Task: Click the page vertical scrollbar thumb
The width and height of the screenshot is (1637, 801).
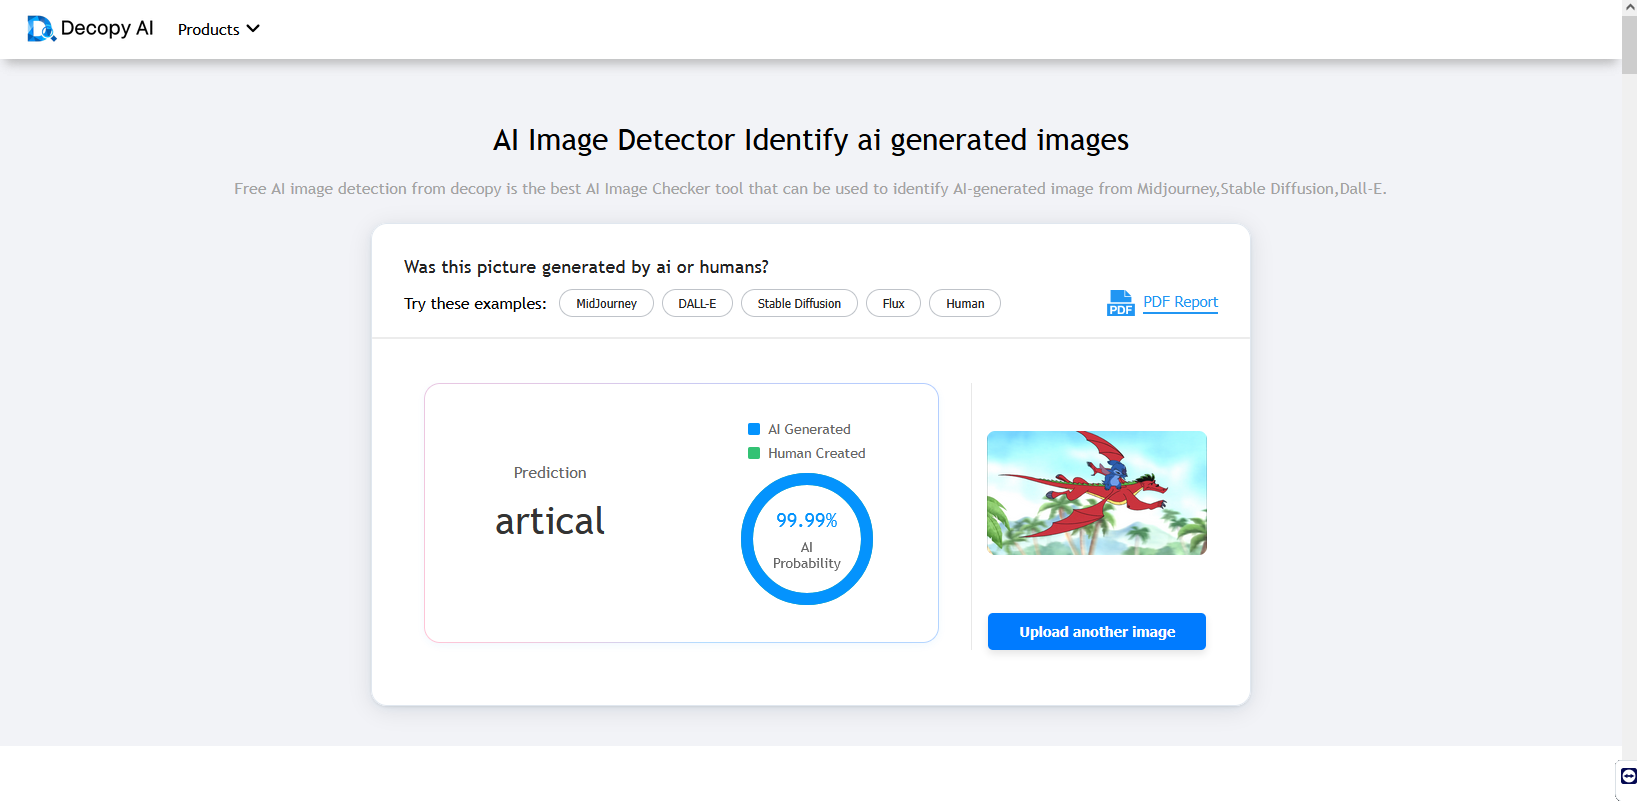Action: coord(1629,44)
